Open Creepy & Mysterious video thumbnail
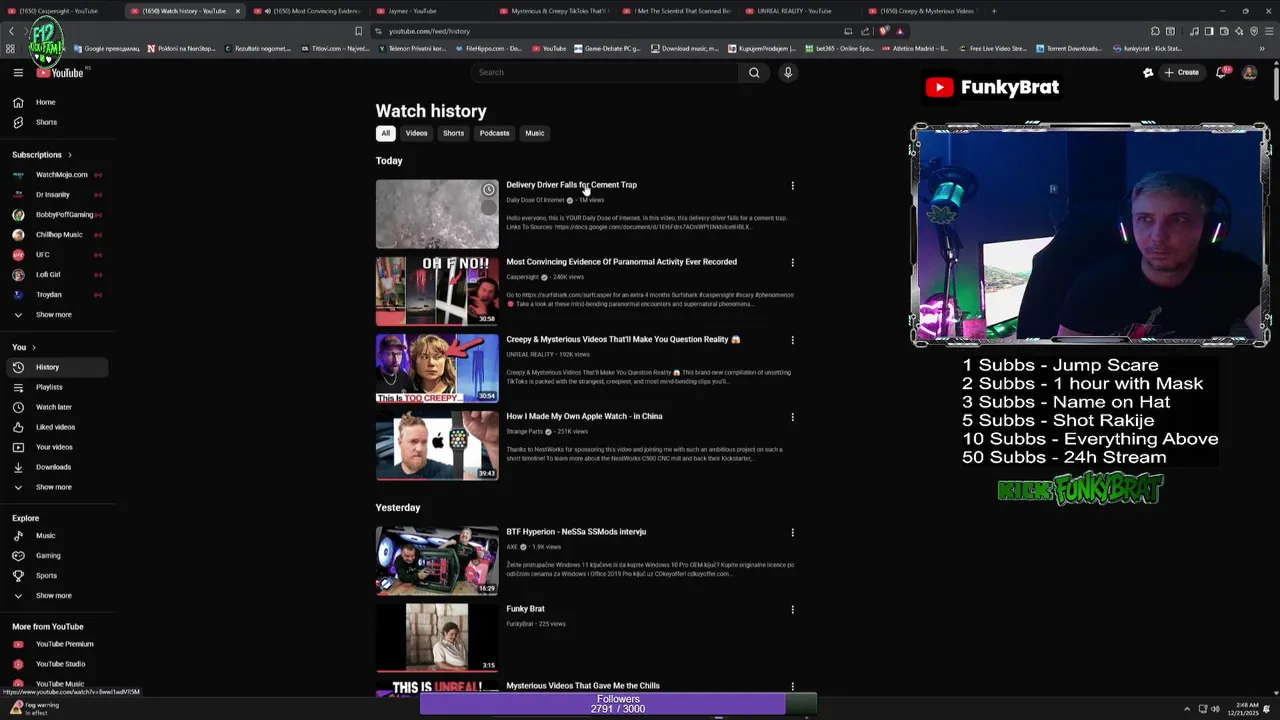Image resolution: width=1280 pixels, height=720 pixels. point(437,368)
